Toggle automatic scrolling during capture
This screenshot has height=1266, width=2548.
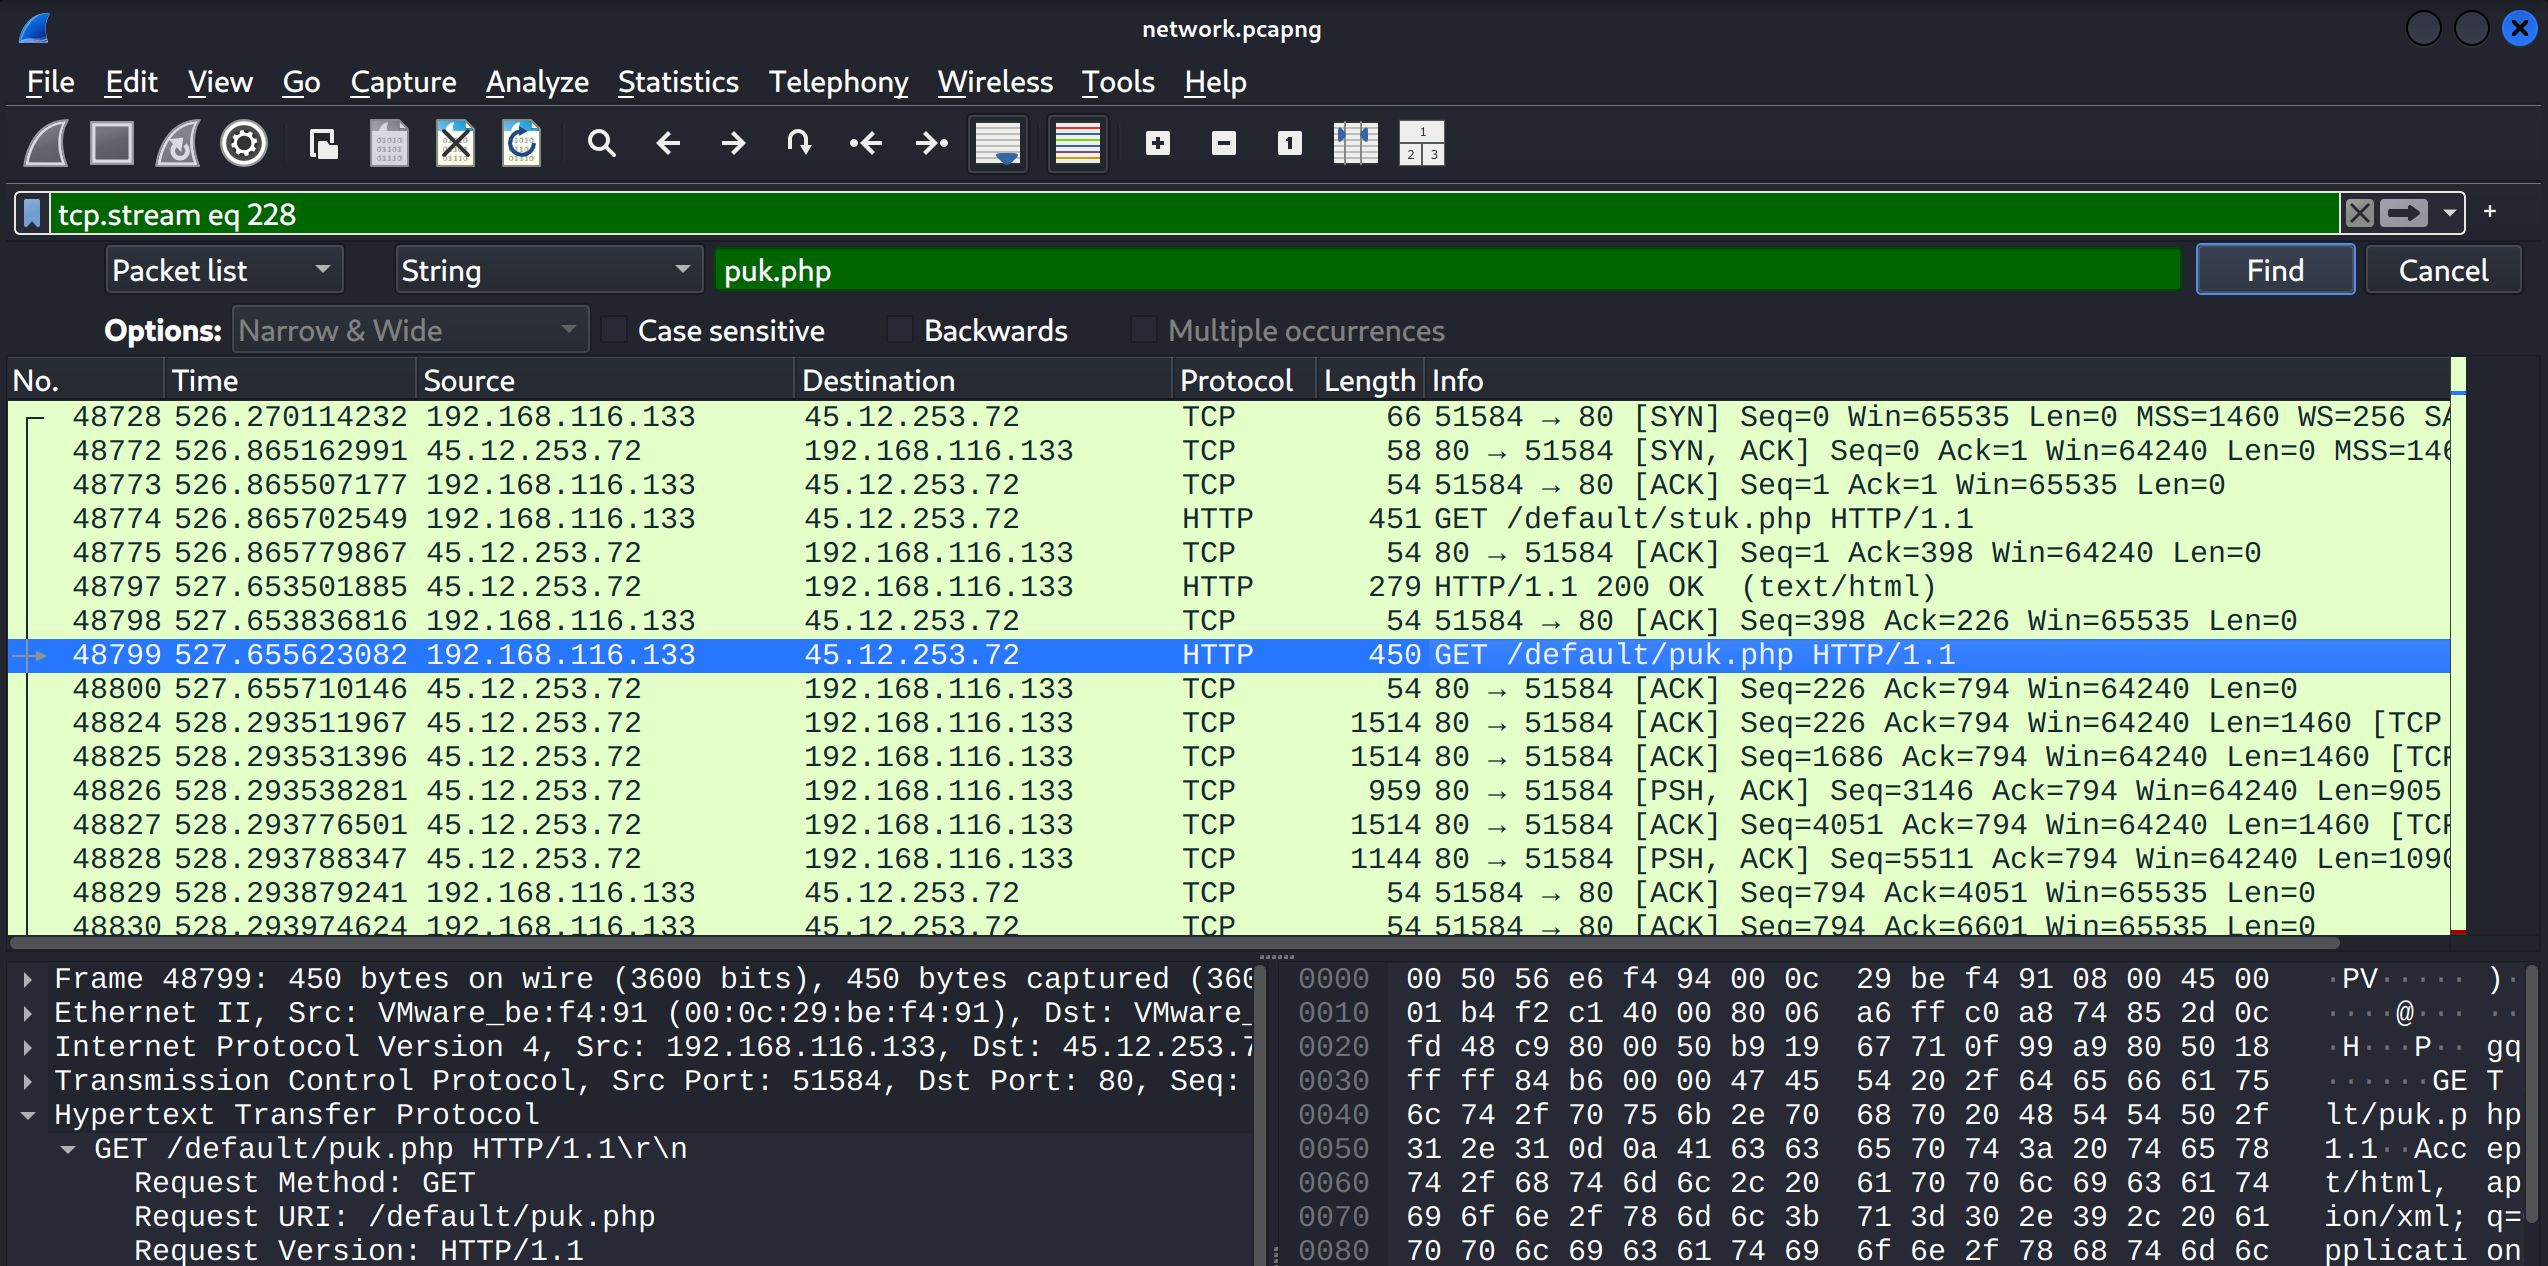(997, 143)
